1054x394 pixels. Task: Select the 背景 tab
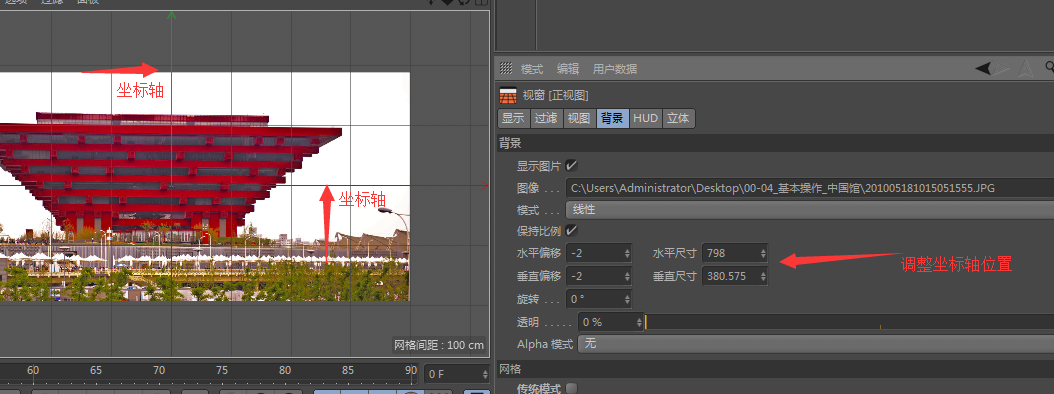(x=612, y=118)
